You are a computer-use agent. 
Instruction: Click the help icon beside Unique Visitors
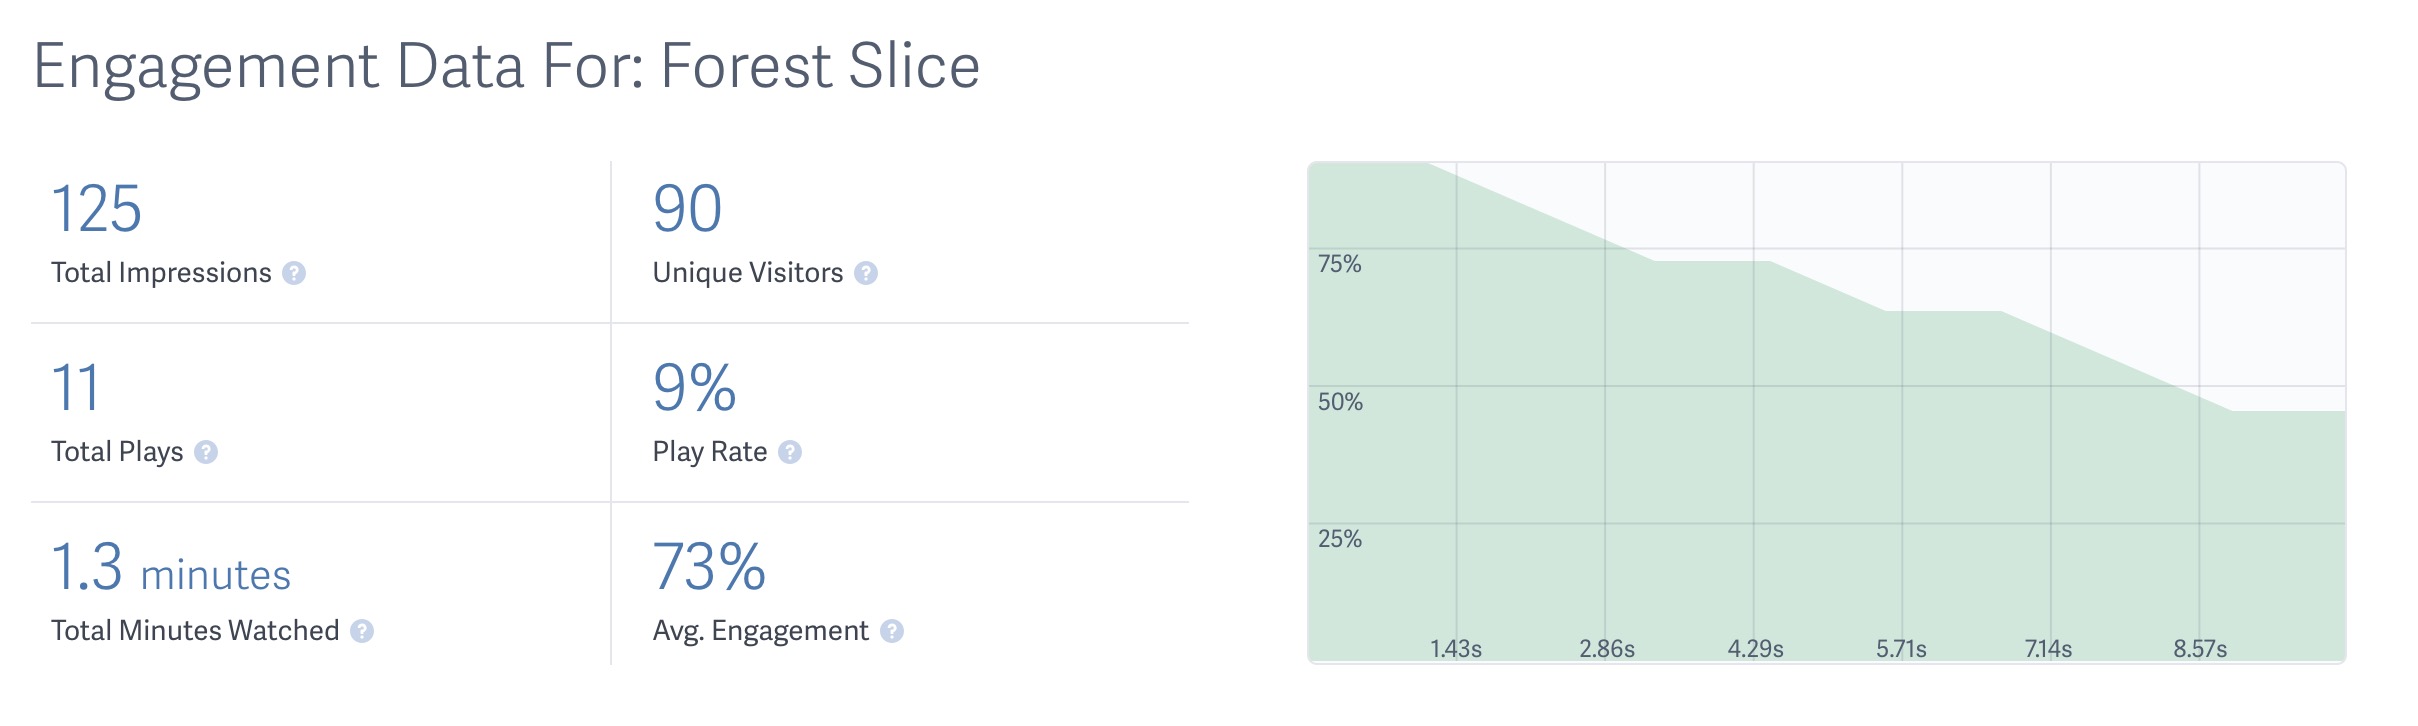click(x=866, y=271)
